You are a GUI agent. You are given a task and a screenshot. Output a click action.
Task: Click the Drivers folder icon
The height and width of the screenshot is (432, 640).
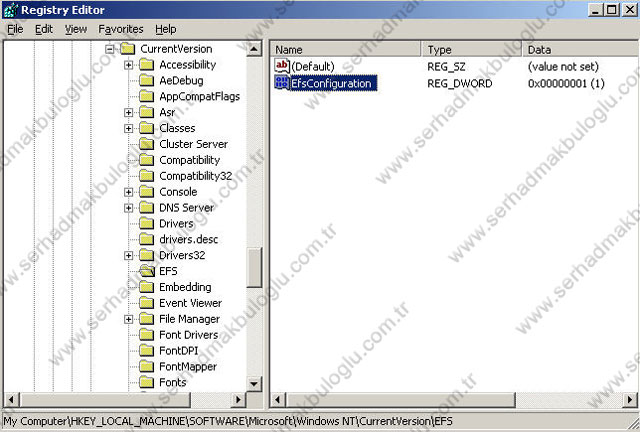[x=147, y=224]
